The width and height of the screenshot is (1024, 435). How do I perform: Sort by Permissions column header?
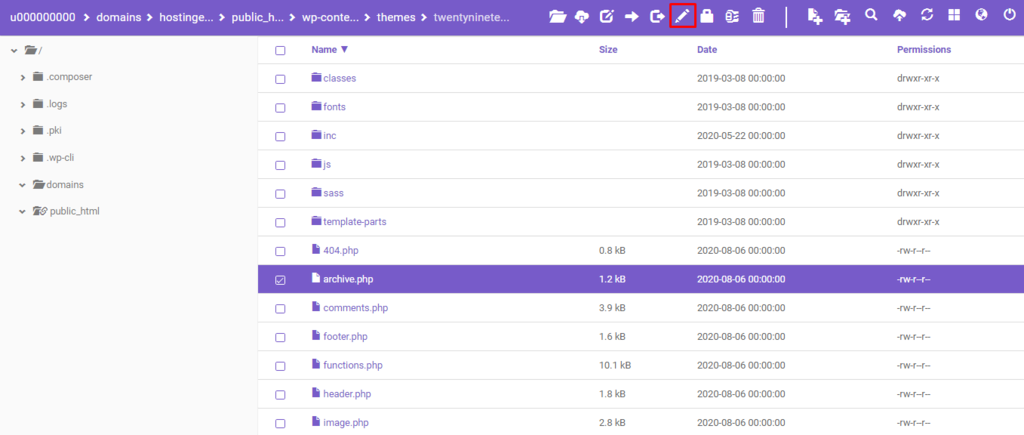pos(924,50)
